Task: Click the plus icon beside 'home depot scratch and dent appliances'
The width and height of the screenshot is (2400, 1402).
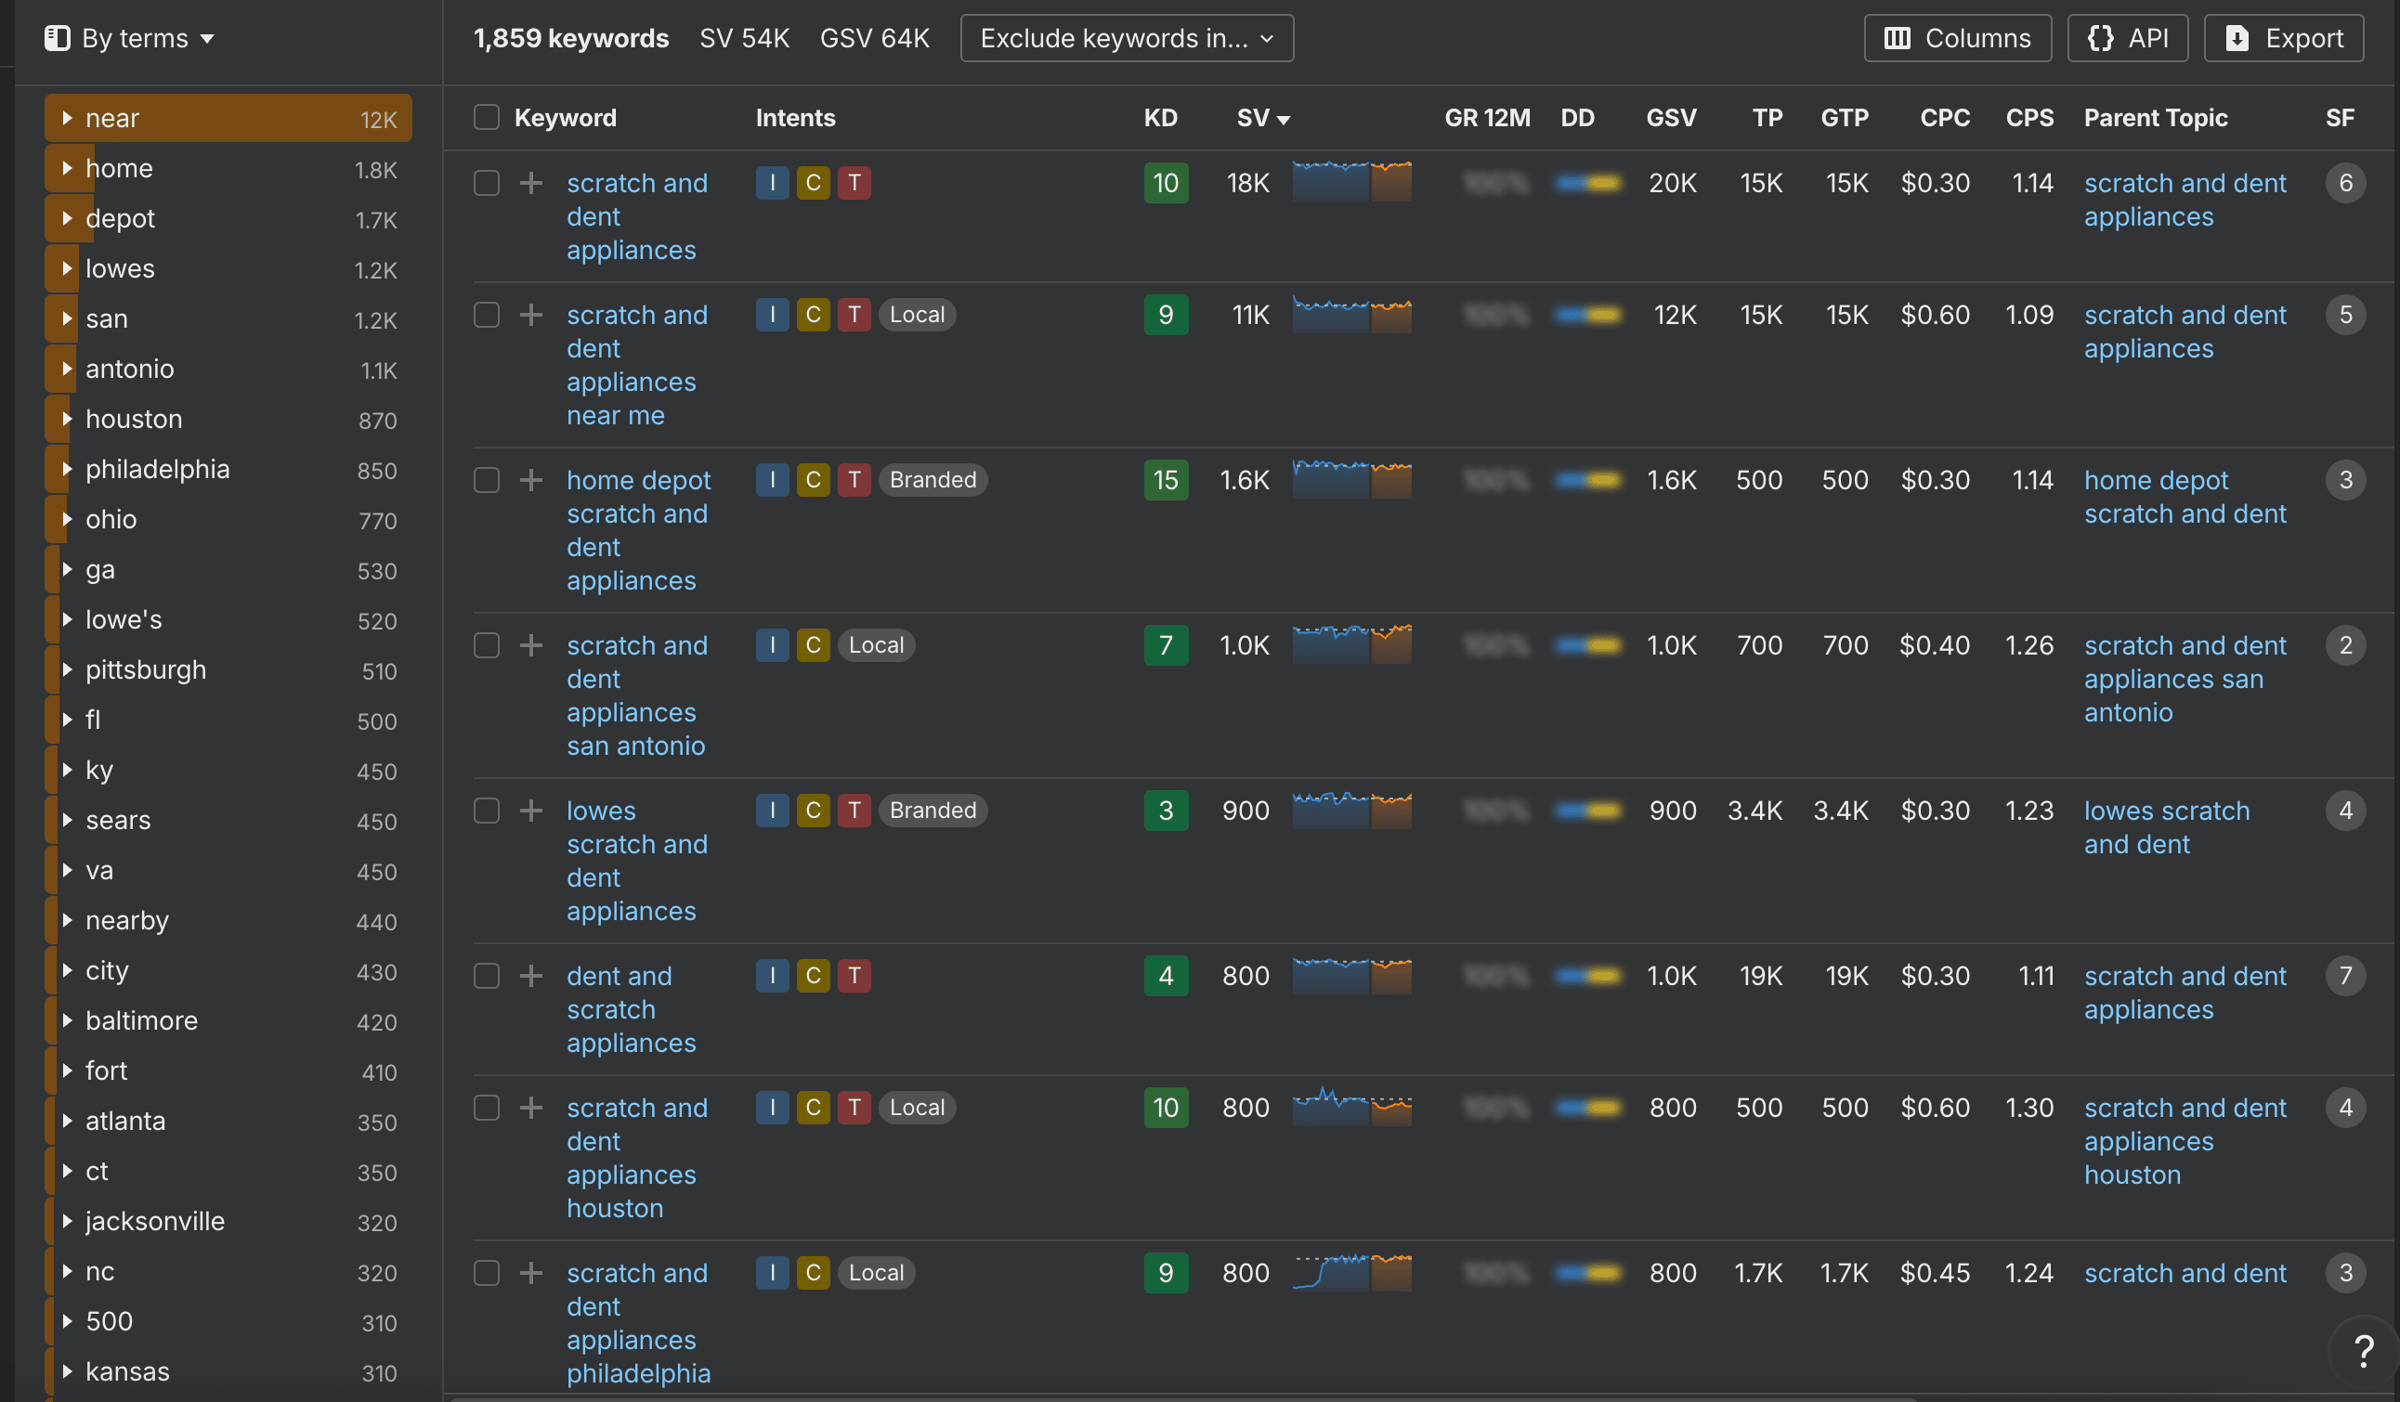Action: click(531, 480)
